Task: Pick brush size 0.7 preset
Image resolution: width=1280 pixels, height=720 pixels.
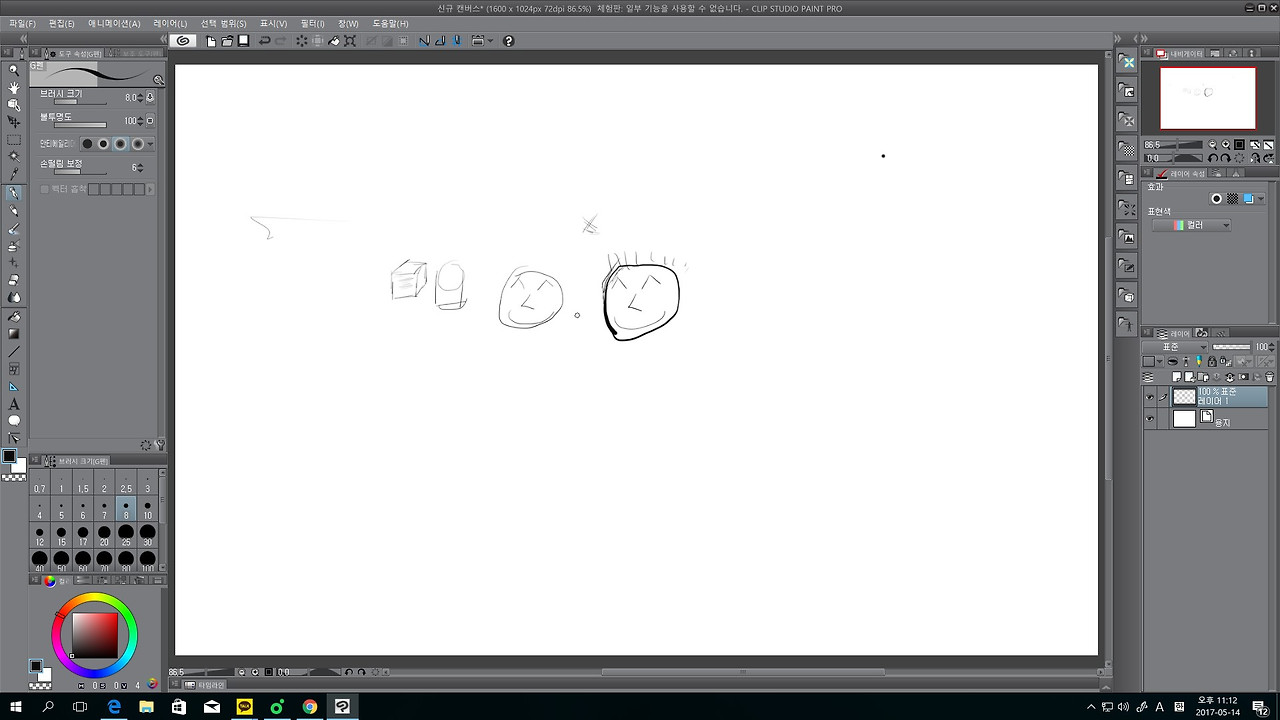Action: [39, 484]
